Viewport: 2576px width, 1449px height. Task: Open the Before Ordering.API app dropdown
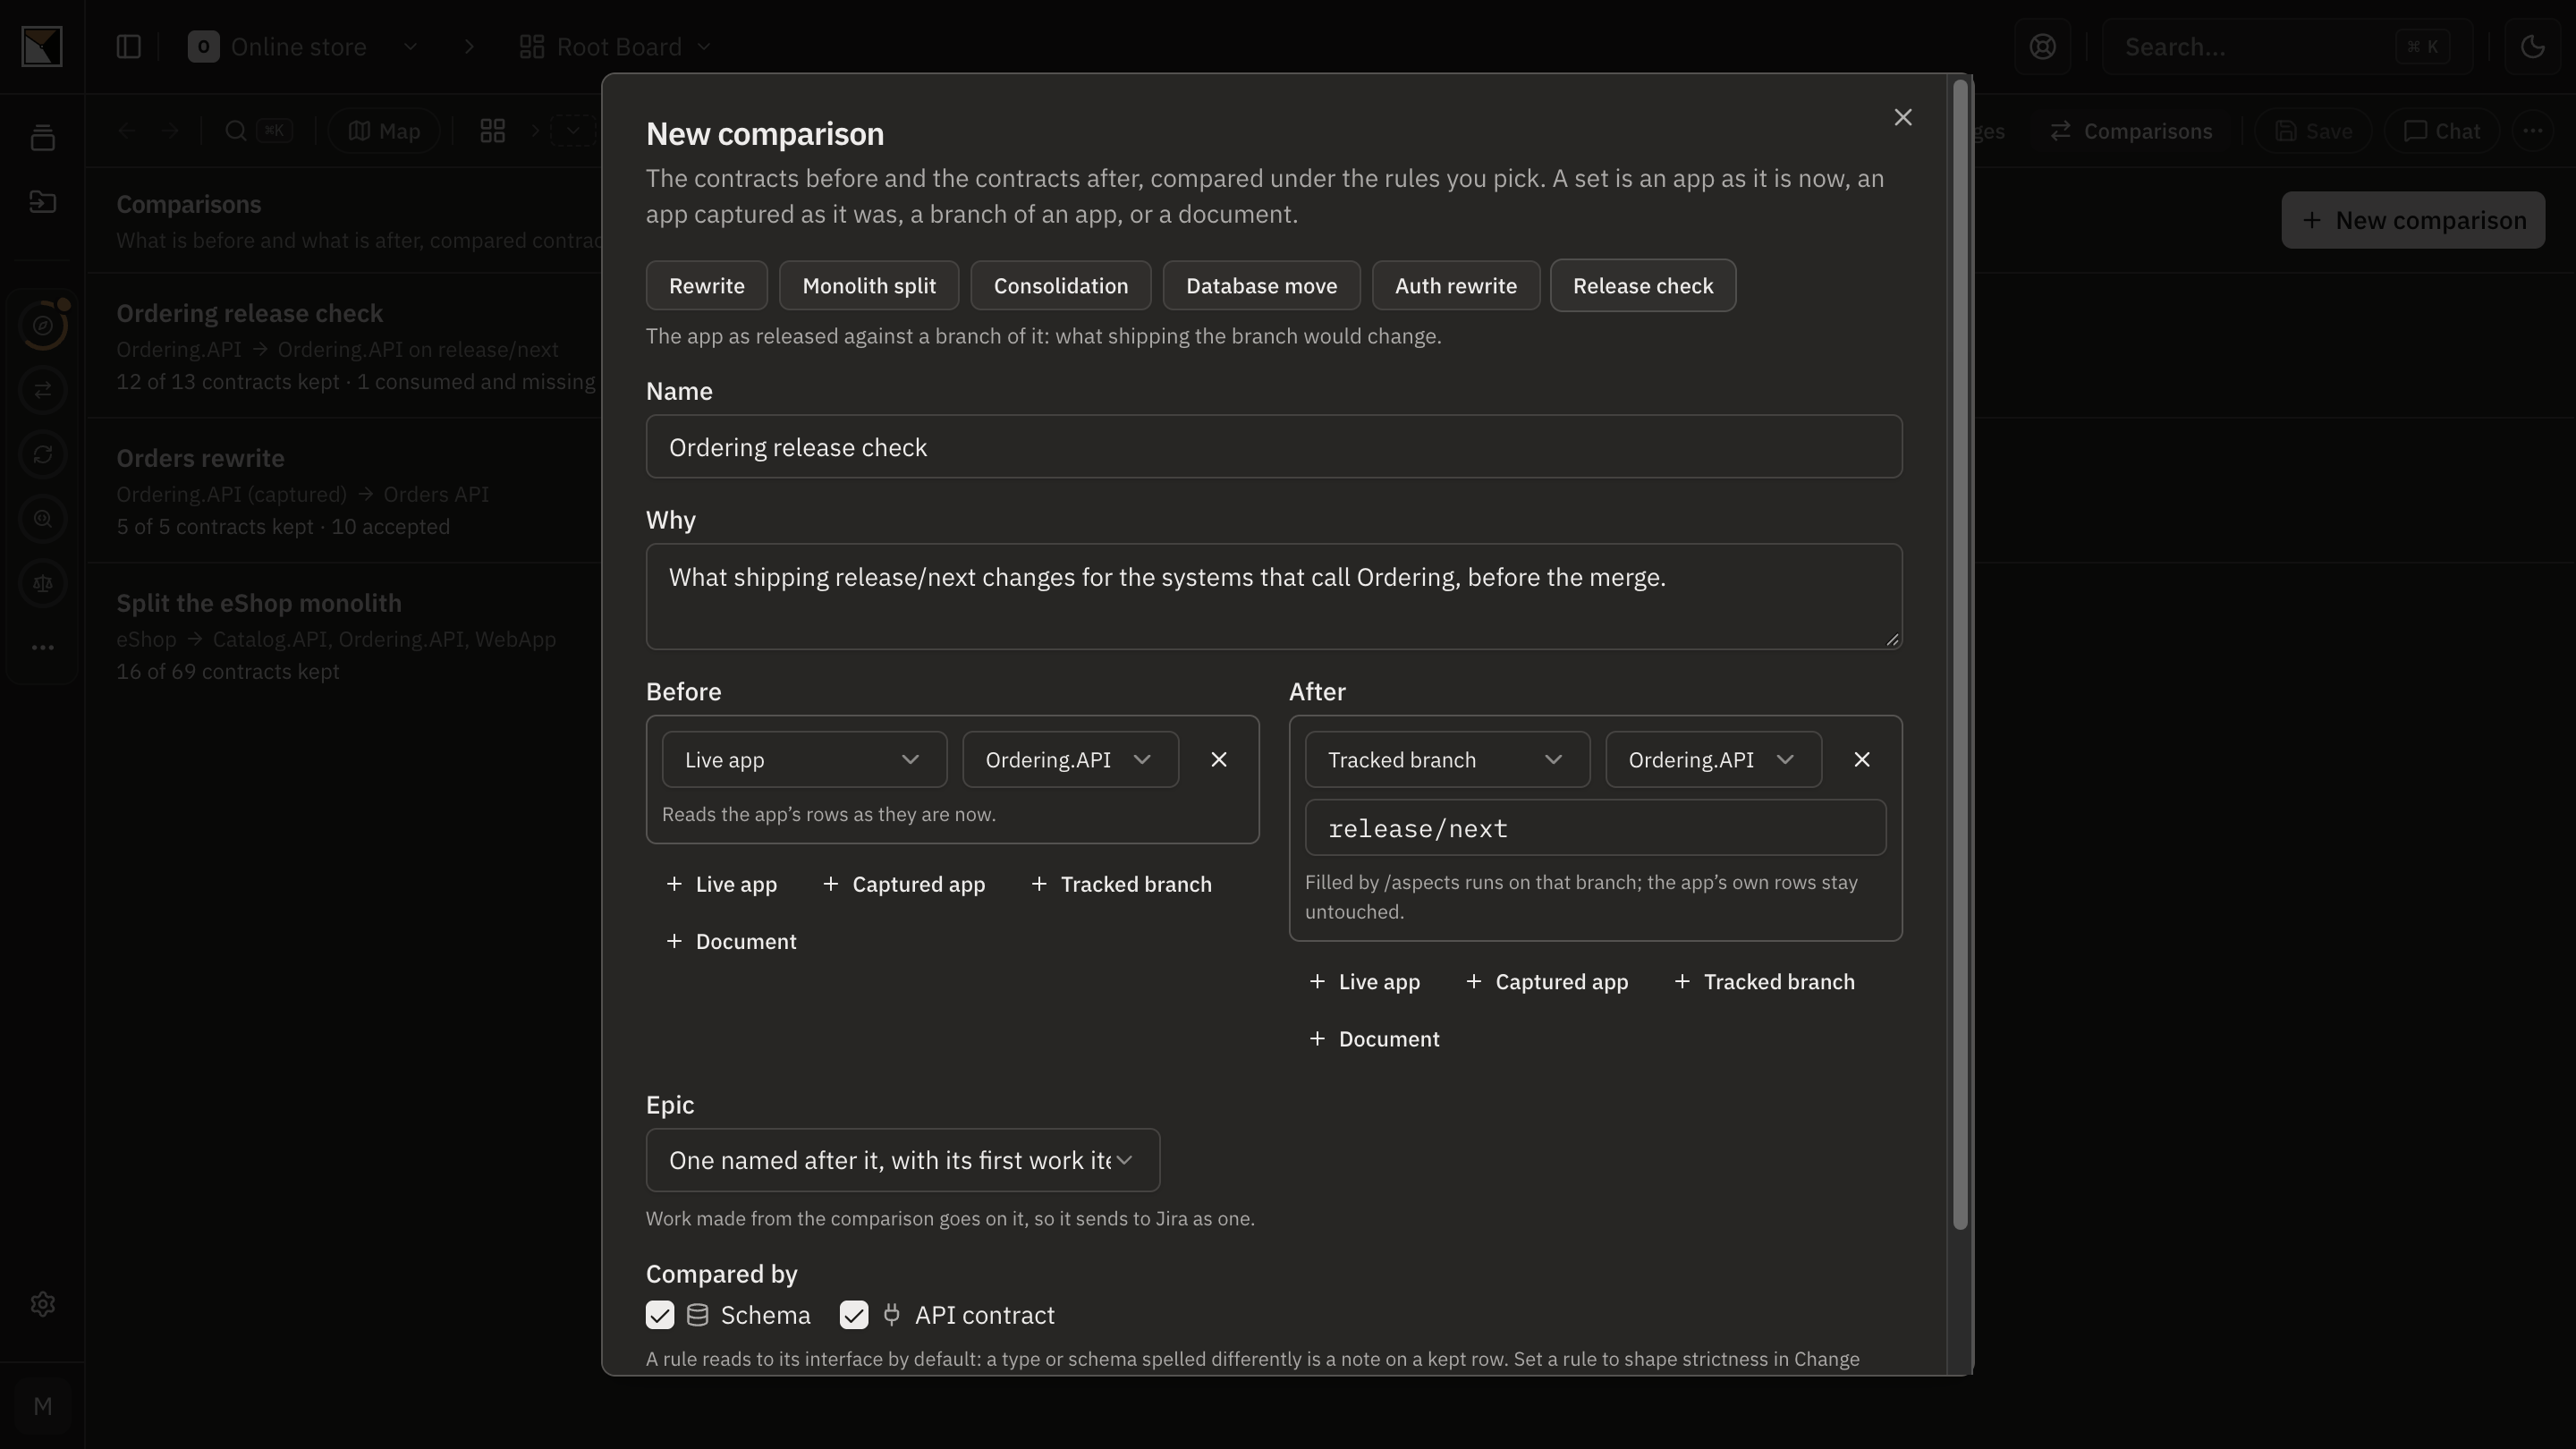[x=1070, y=760]
